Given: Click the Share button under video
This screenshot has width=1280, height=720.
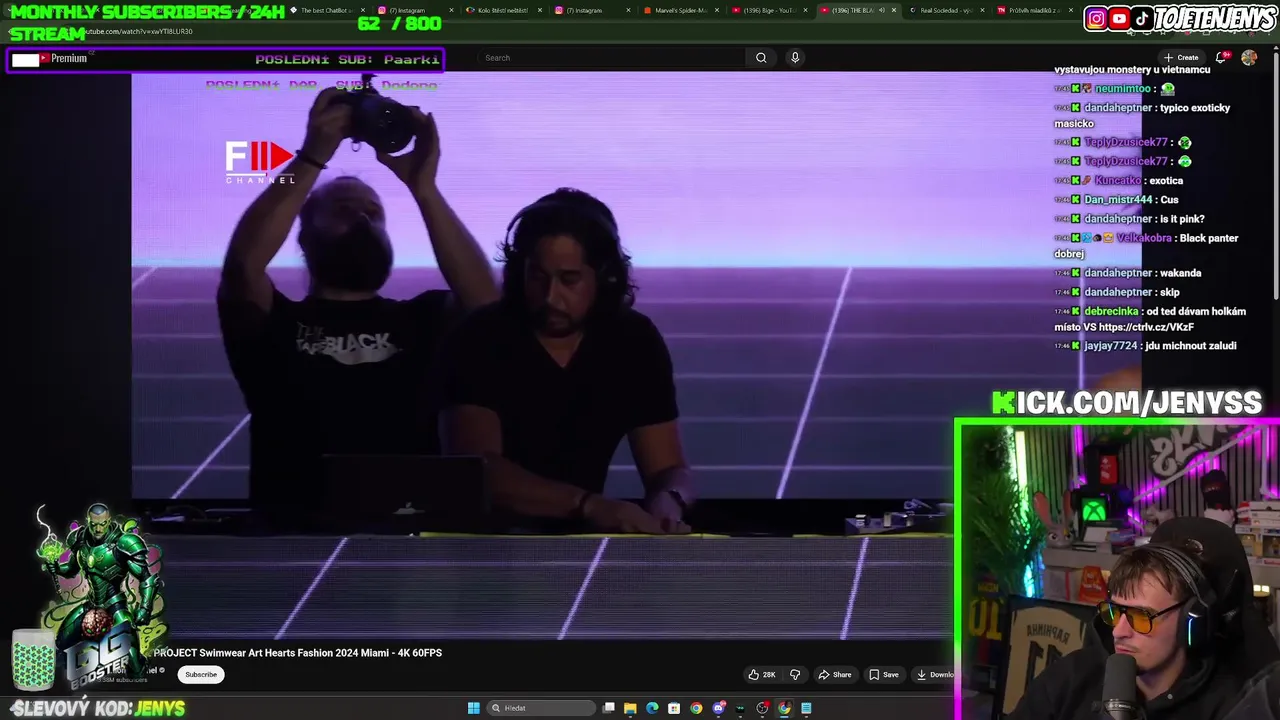Looking at the screenshot, I should pyautogui.click(x=835, y=675).
